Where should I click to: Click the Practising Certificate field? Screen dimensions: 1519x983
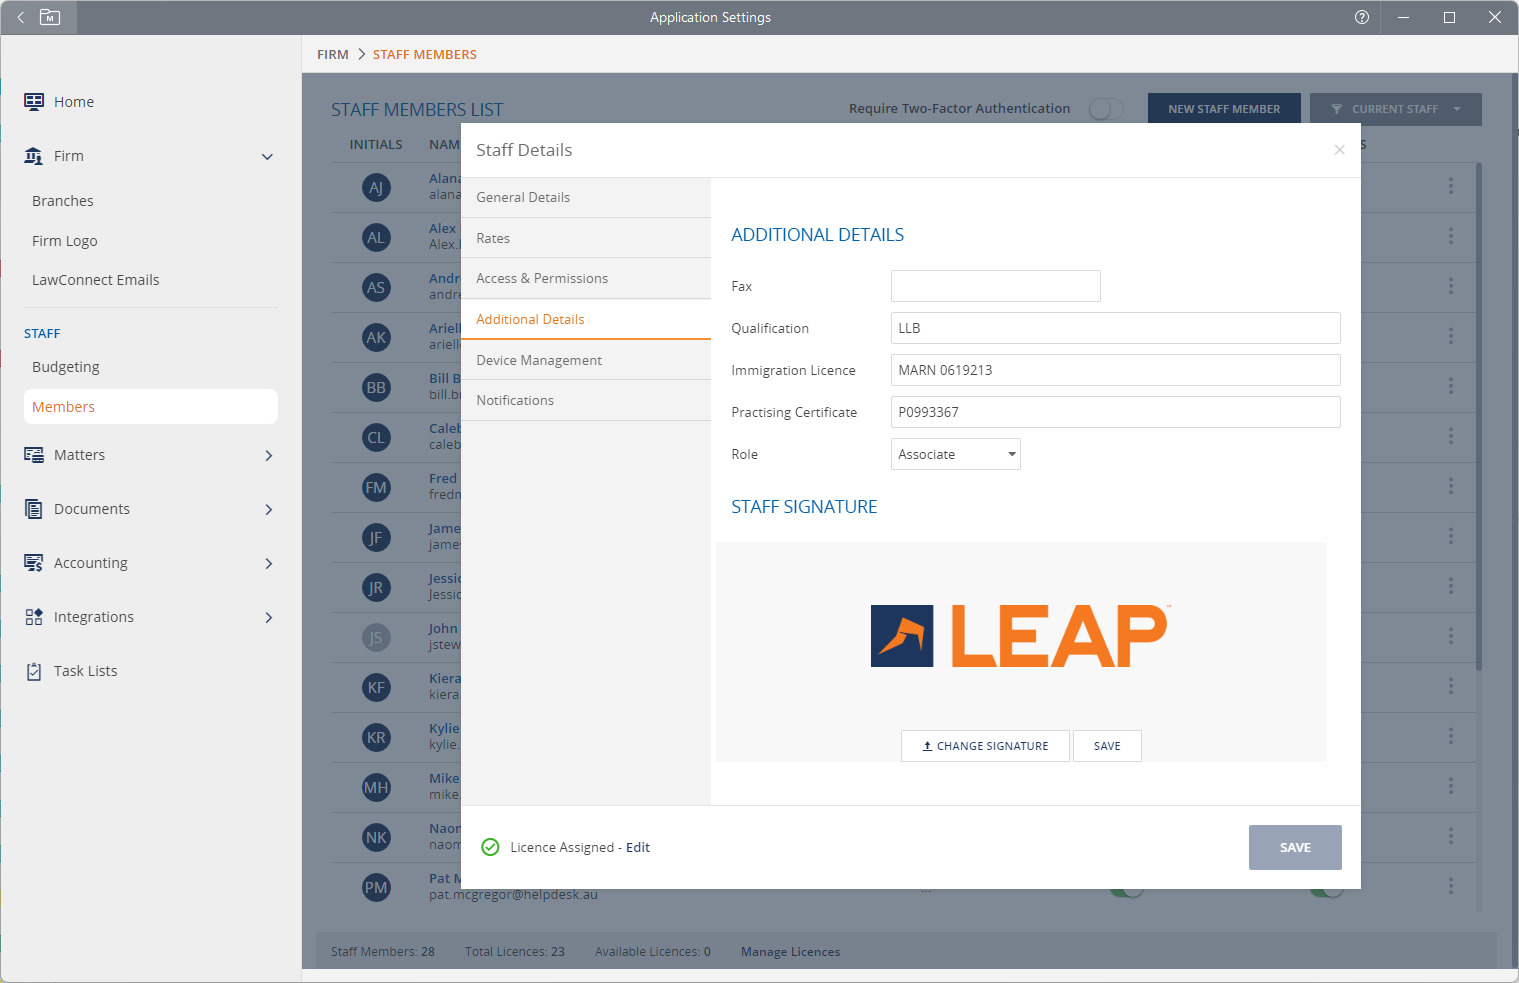(1116, 412)
